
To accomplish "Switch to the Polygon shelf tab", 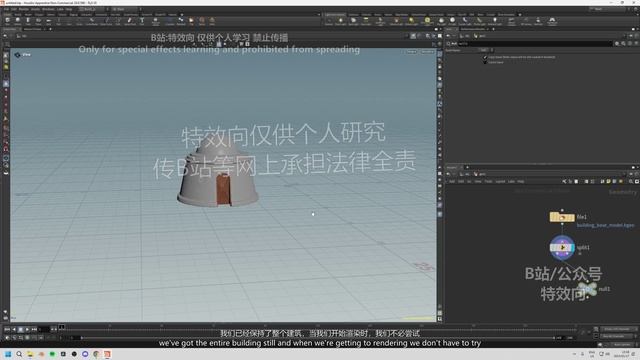I will pyautogui.click(x=39, y=15).
